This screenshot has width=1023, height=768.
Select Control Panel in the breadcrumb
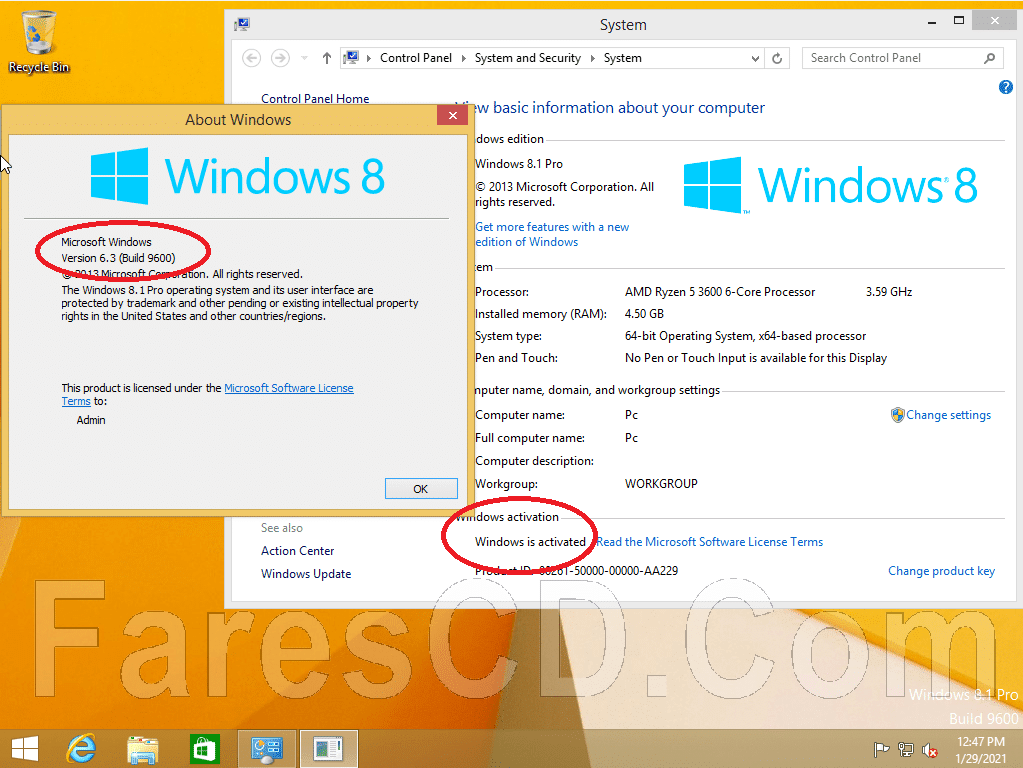416,58
